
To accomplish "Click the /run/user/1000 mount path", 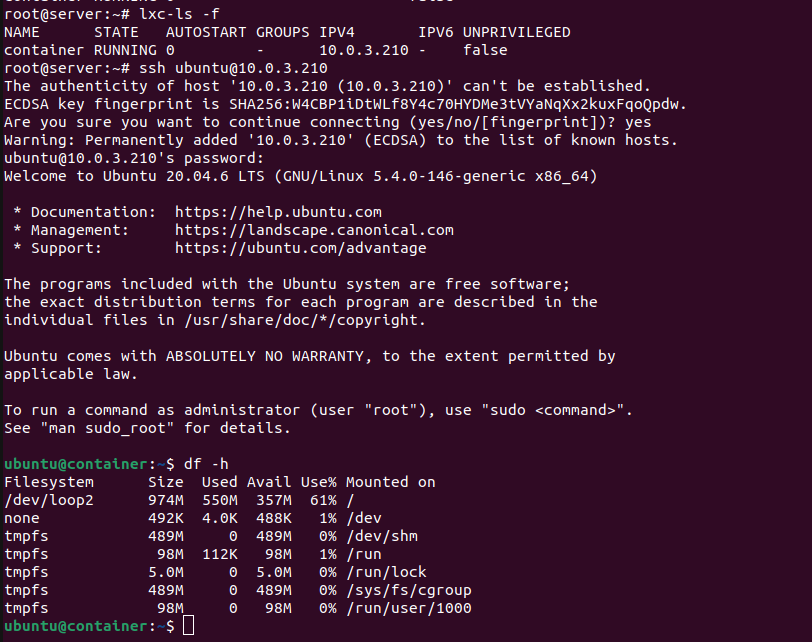I will click(409, 608).
